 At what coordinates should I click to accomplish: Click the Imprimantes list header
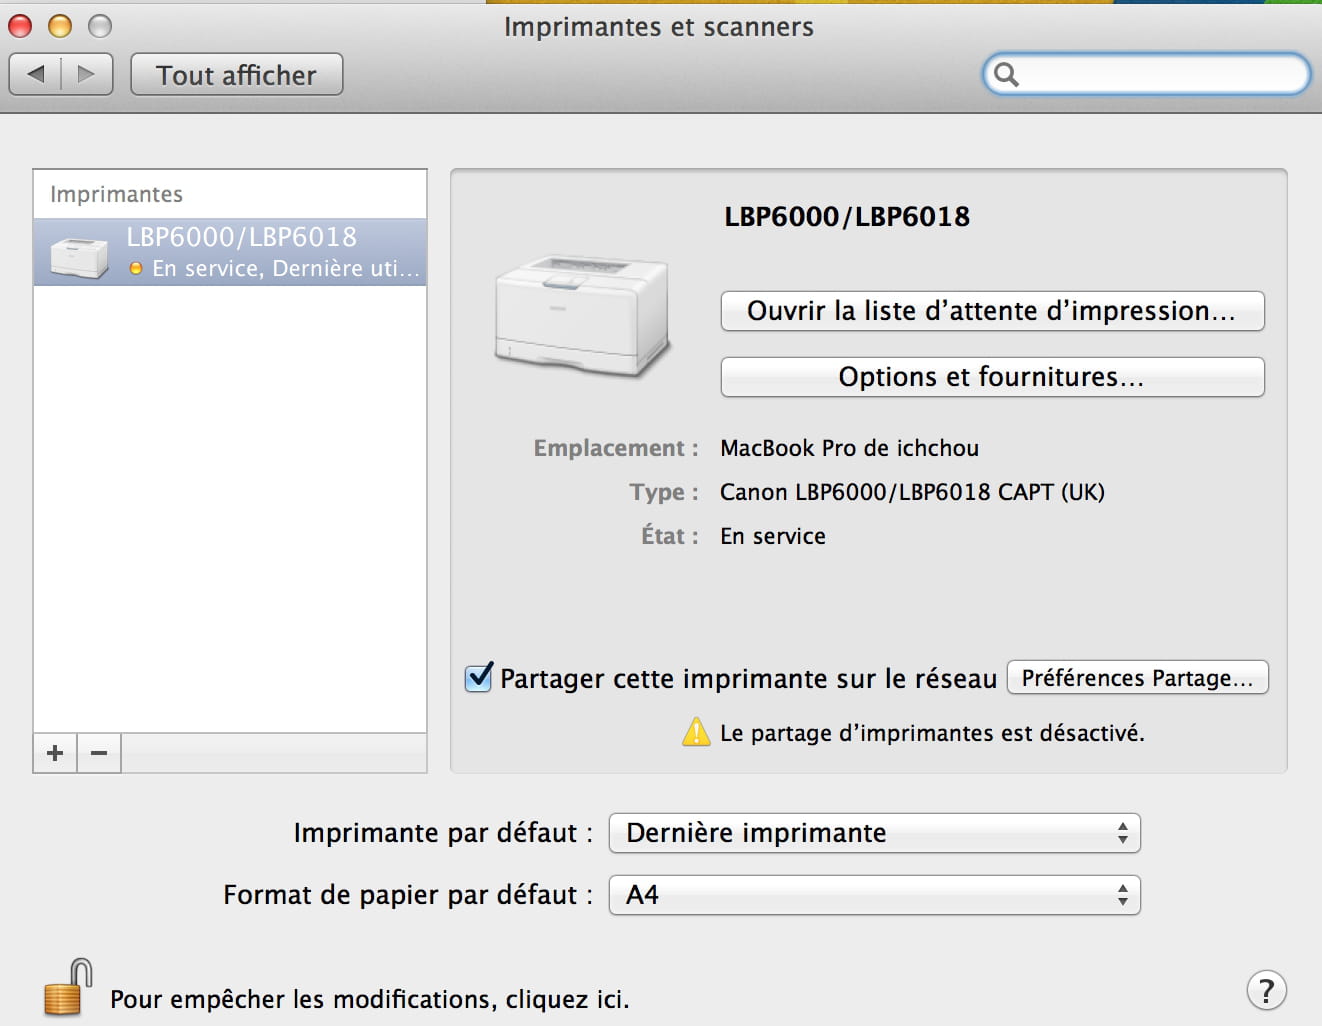point(117,194)
